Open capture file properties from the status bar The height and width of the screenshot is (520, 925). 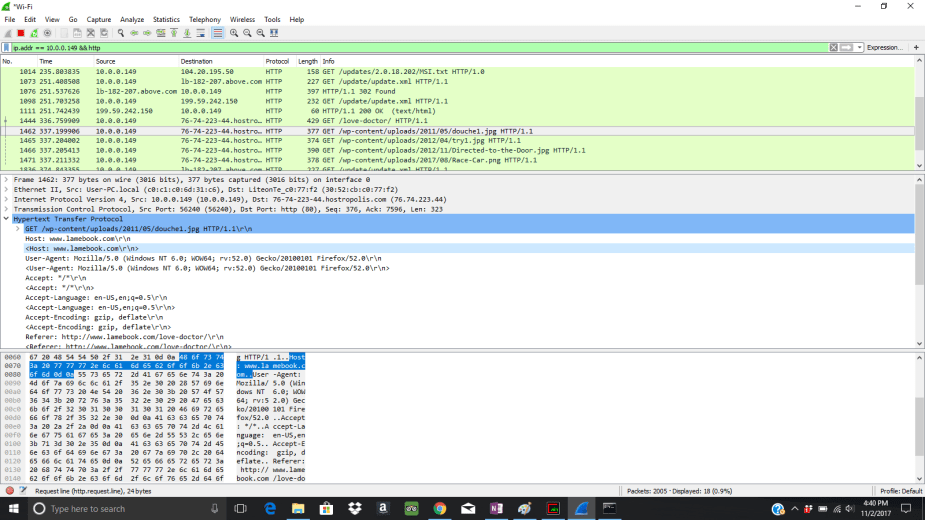pyautogui.click(x=22, y=491)
